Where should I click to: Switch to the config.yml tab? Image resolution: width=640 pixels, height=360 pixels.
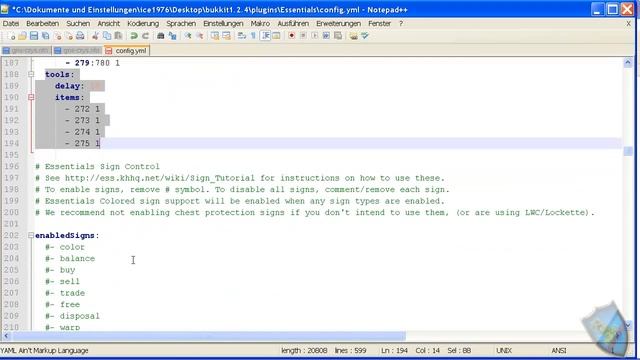[x=127, y=51]
